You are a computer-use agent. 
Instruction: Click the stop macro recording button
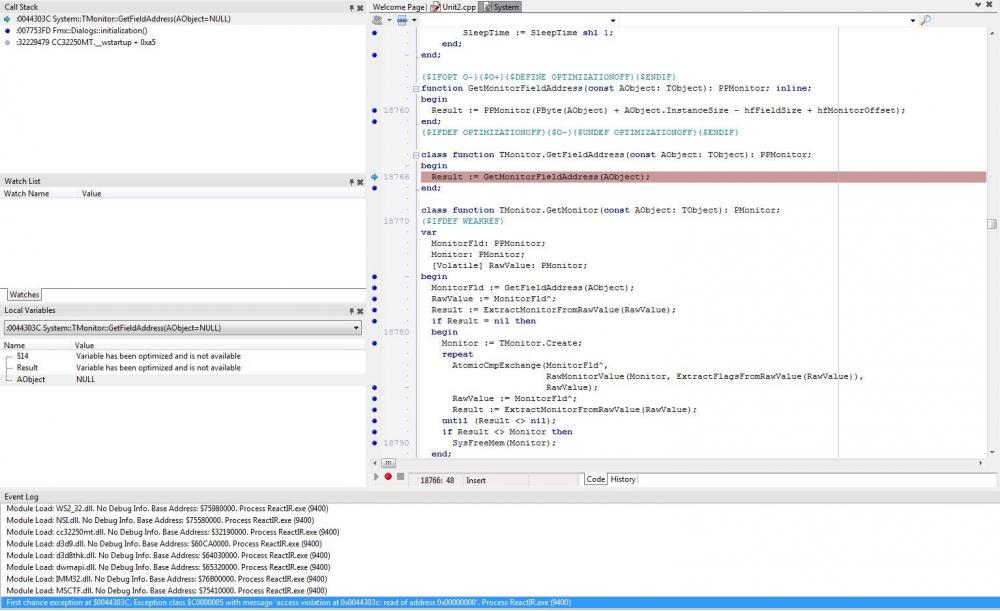pos(401,476)
